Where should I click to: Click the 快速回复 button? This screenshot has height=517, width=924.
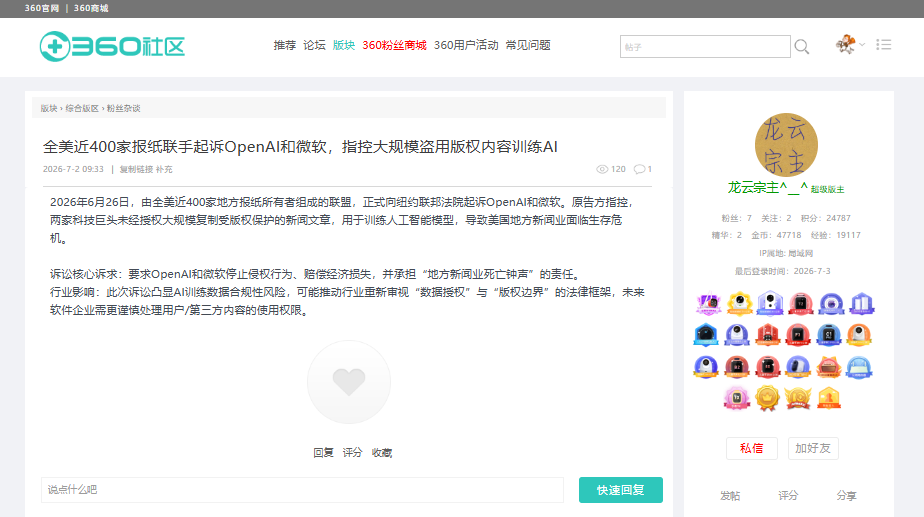(x=621, y=490)
